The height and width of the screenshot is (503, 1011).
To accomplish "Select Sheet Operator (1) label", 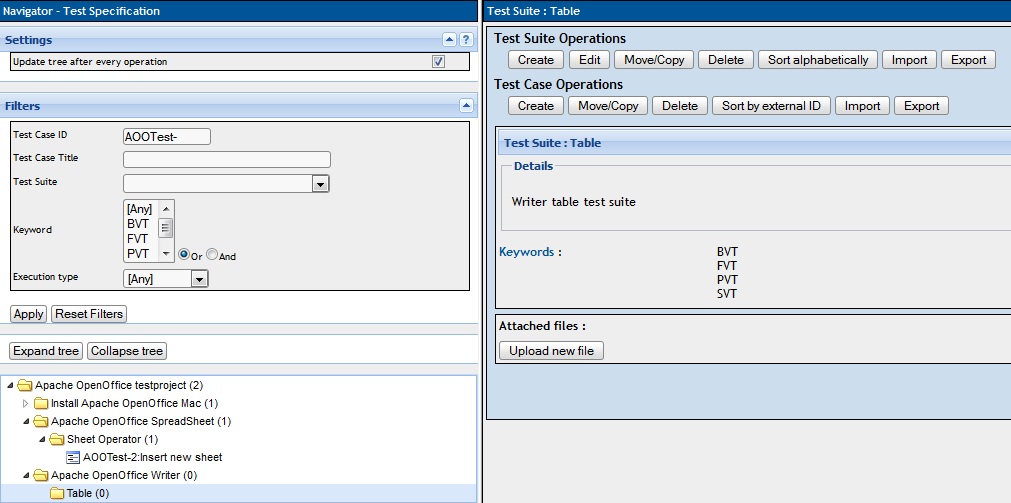I will point(112,440).
